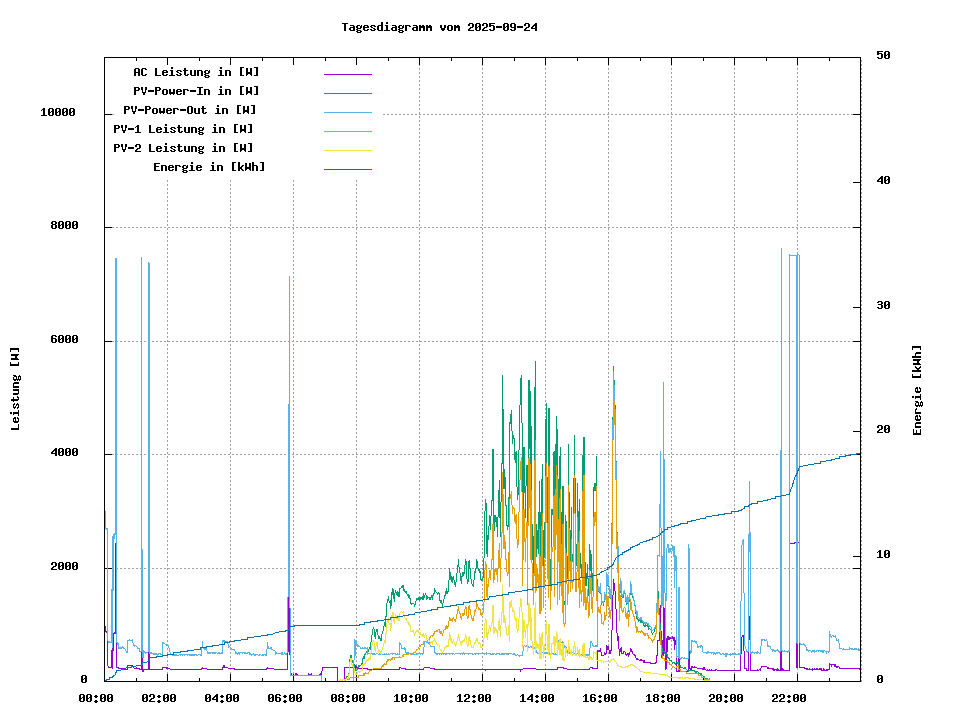Click the purple AC Leistung legend line sample
The height and width of the screenshot is (720, 960).
pyautogui.click(x=347, y=73)
